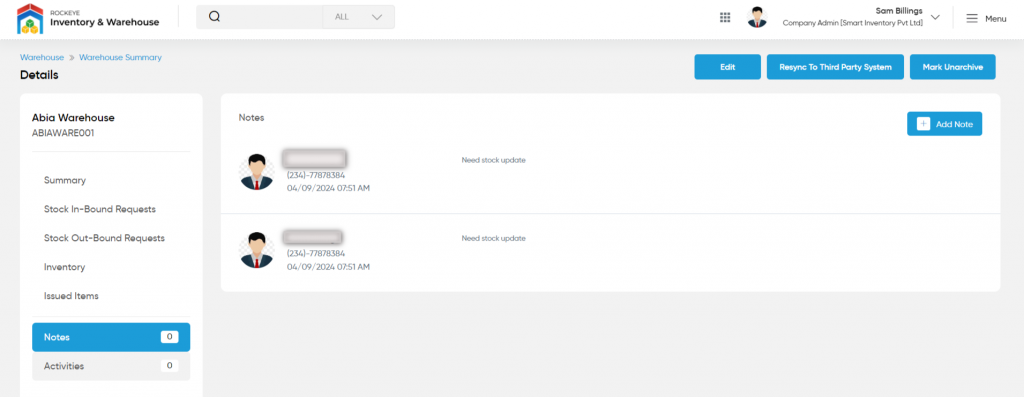The image size is (1024, 397).
Task: Click second note's phone number (234)-77878384
Action: pos(316,254)
